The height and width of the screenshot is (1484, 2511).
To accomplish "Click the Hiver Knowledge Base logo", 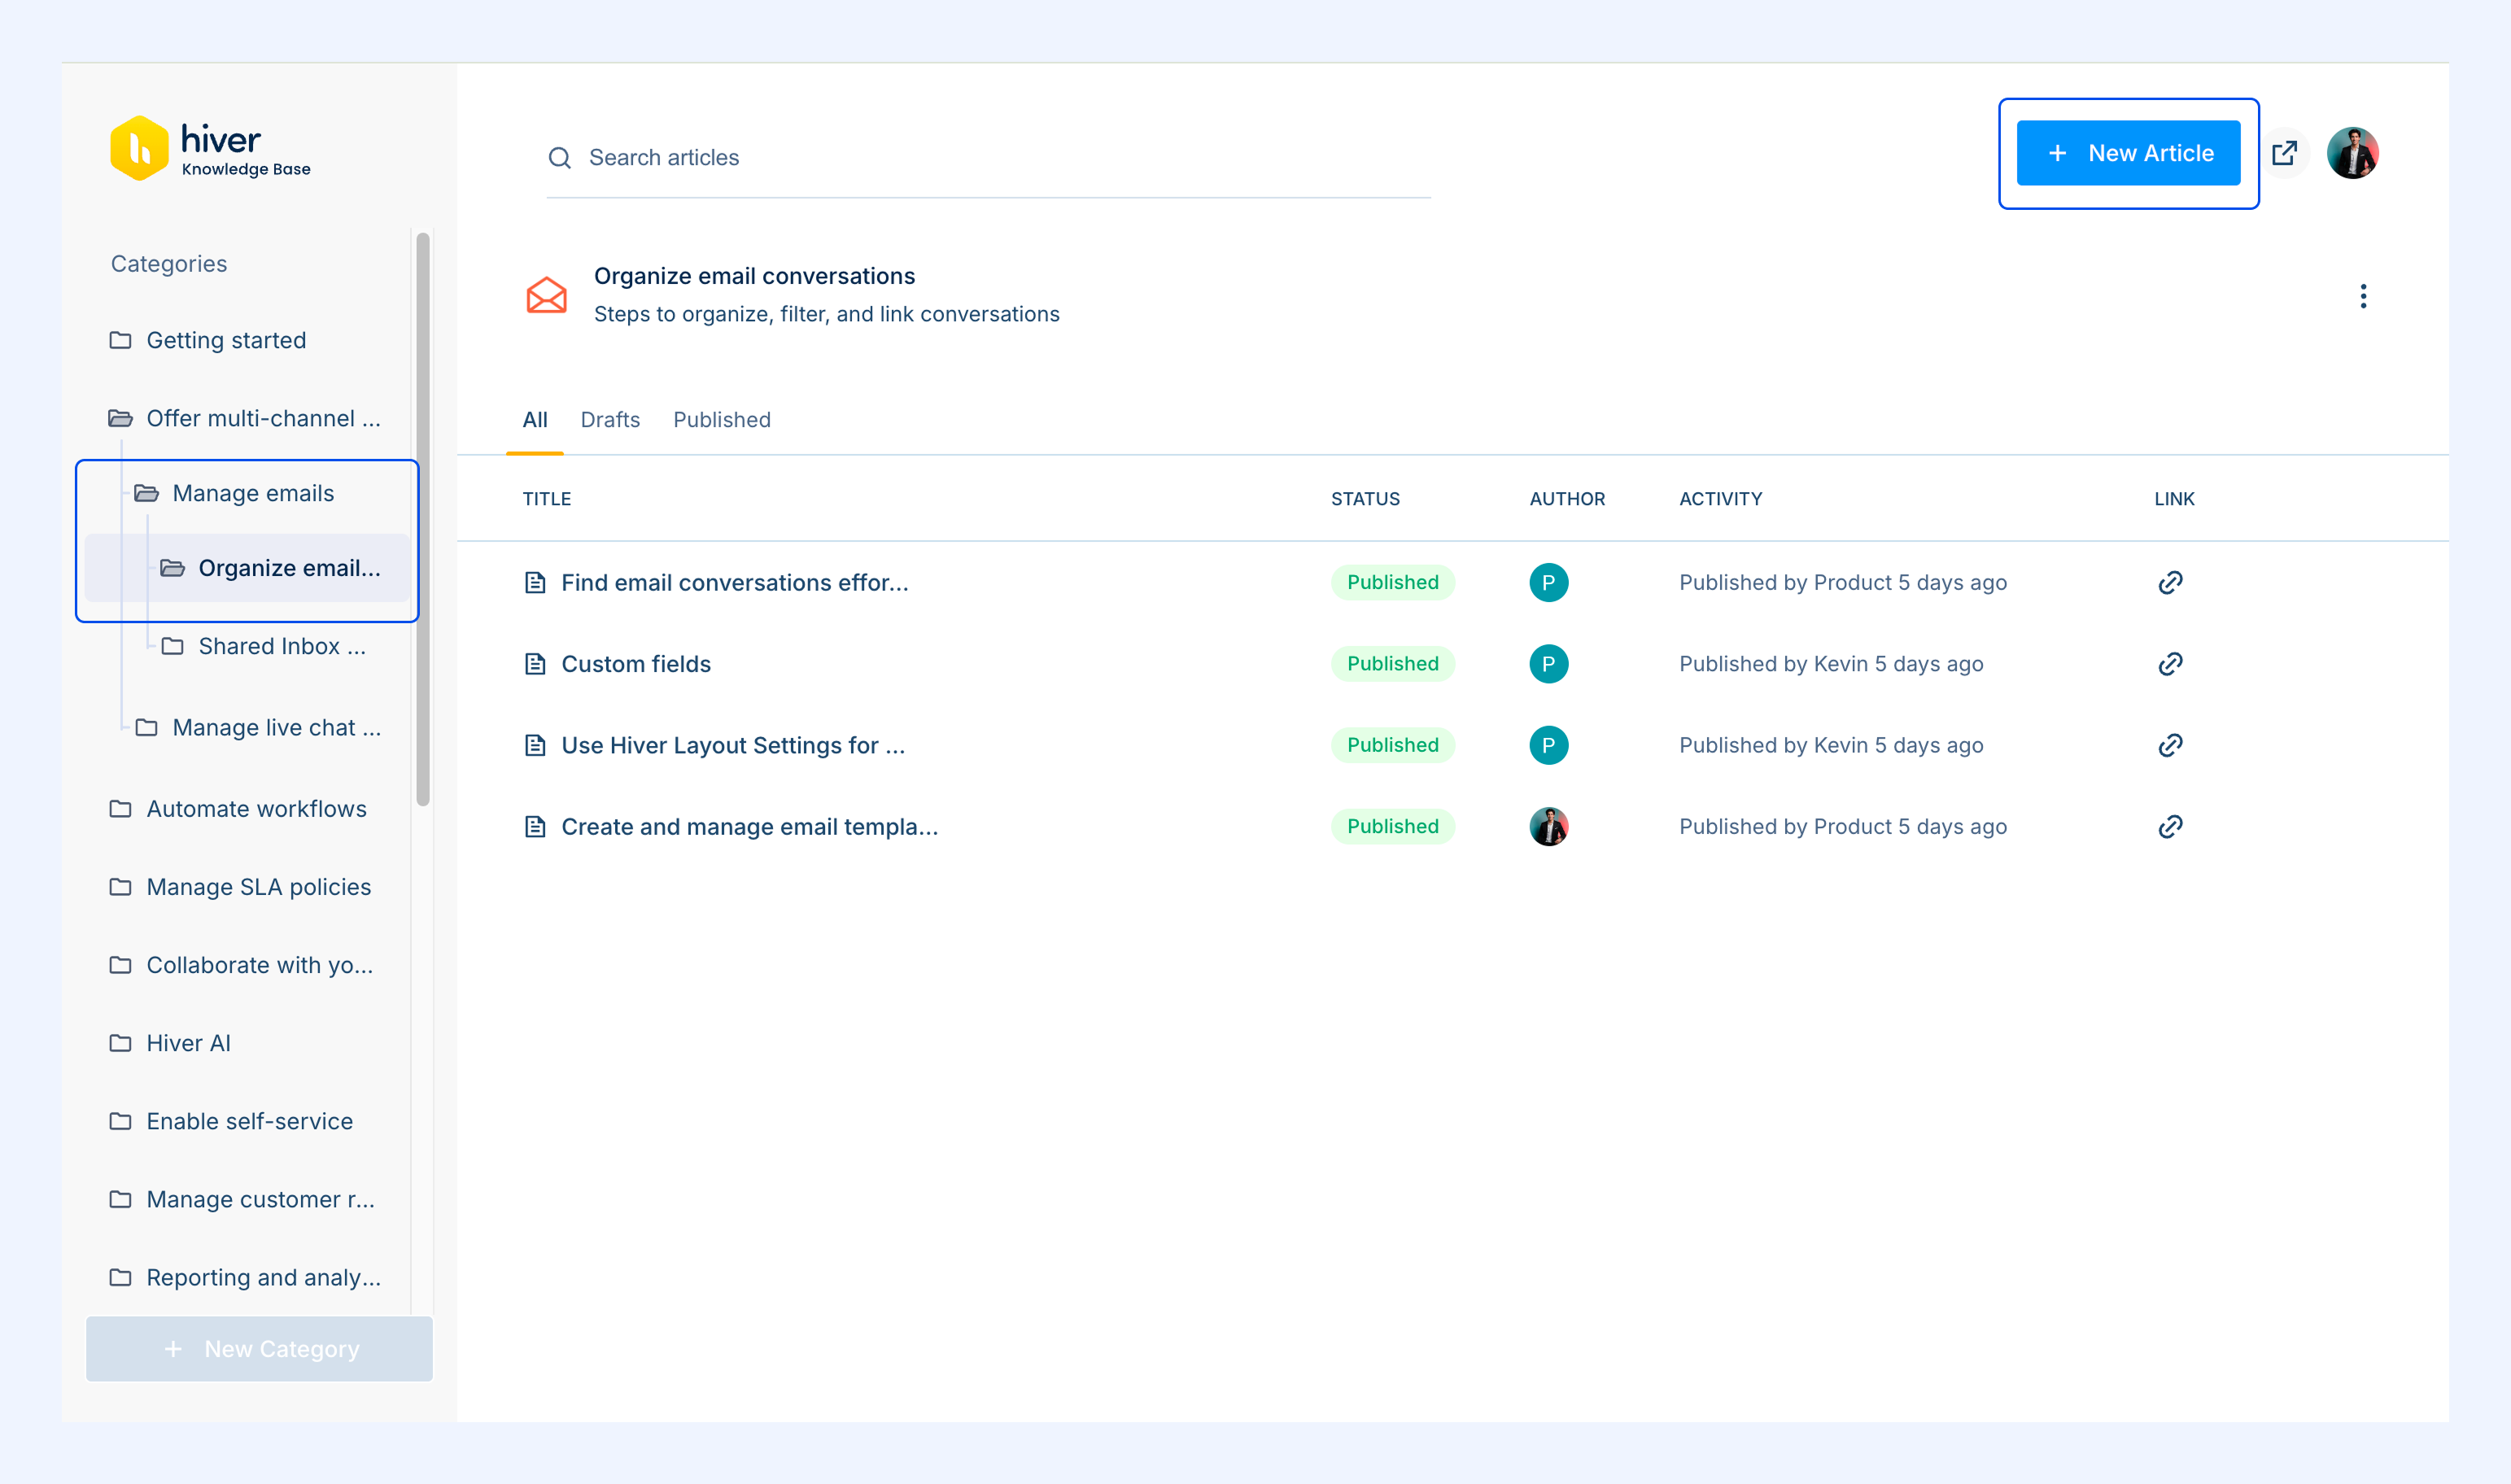I will pyautogui.click(x=211, y=149).
